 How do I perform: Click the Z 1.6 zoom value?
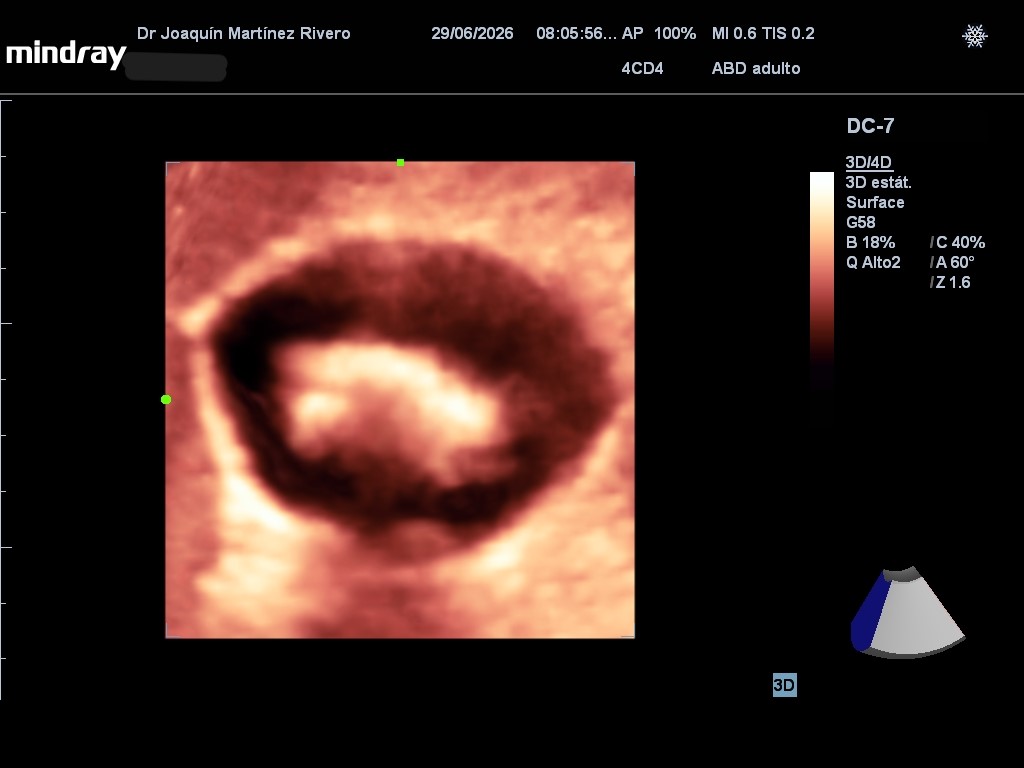(953, 283)
